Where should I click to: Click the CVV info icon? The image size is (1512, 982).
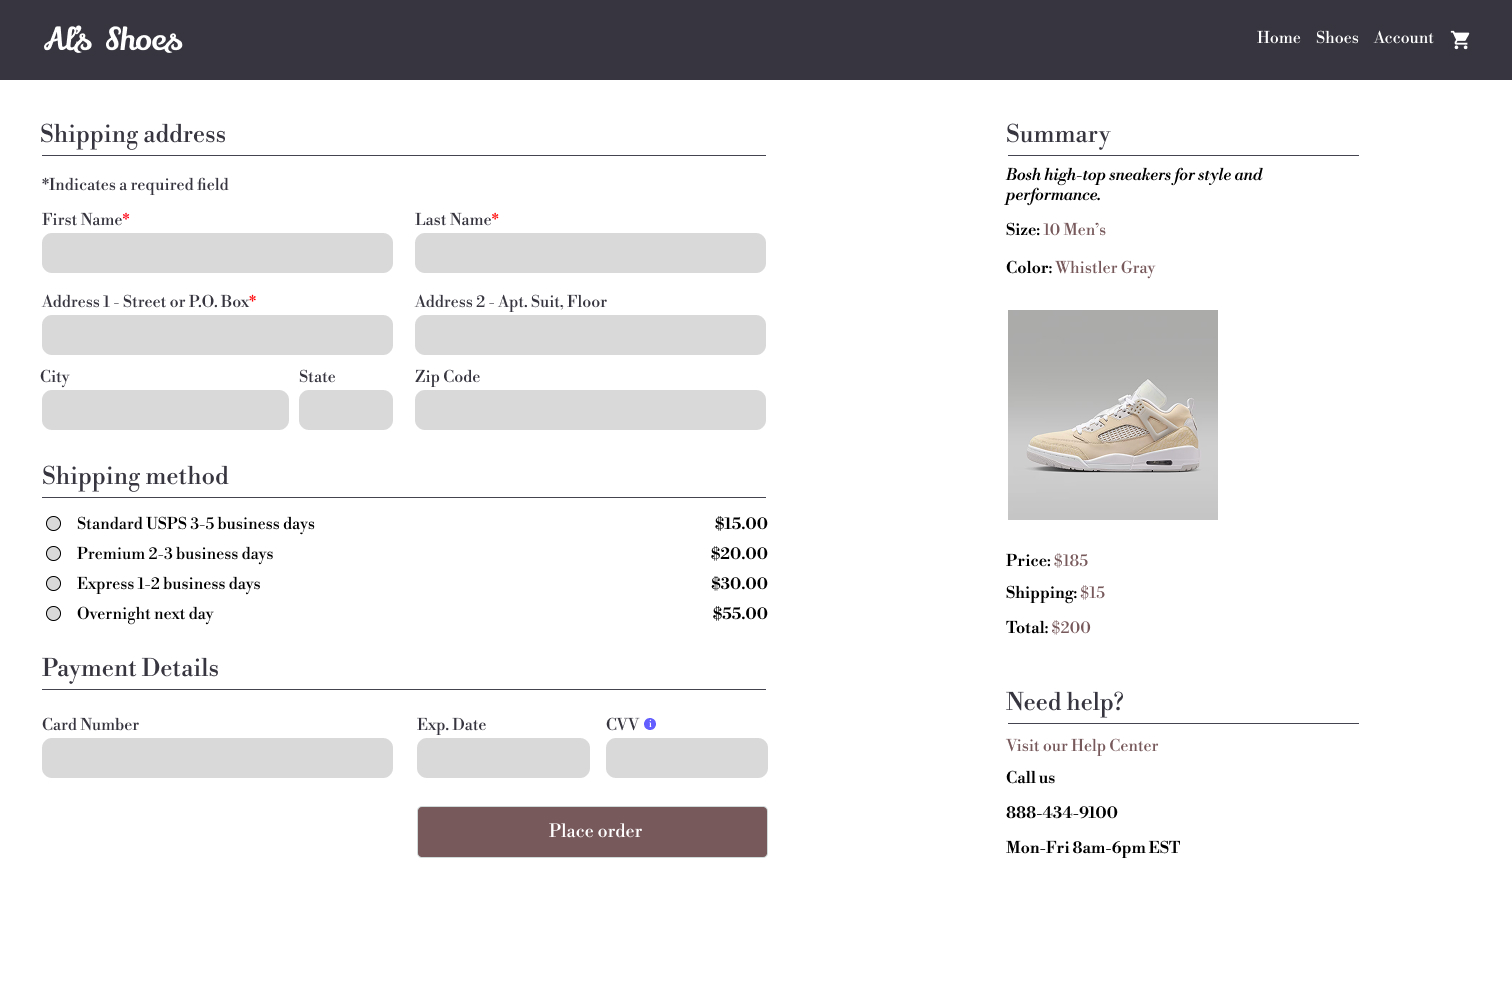click(x=650, y=723)
